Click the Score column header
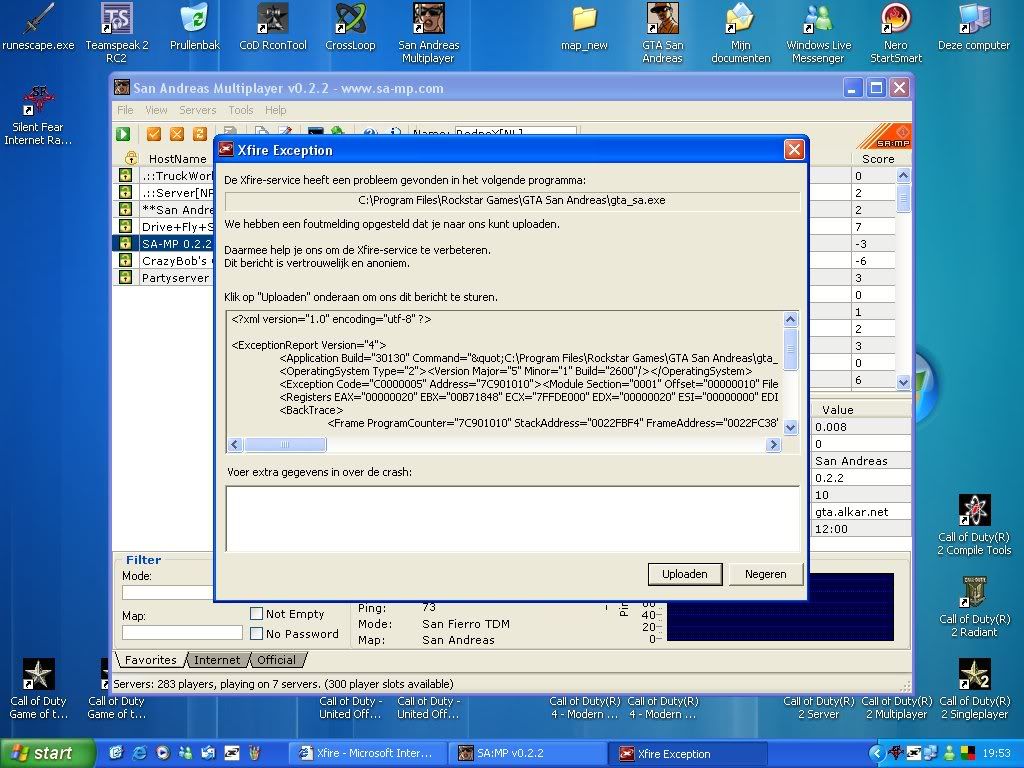The width and height of the screenshot is (1024, 768). pyautogui.click(x=878, y=159)
